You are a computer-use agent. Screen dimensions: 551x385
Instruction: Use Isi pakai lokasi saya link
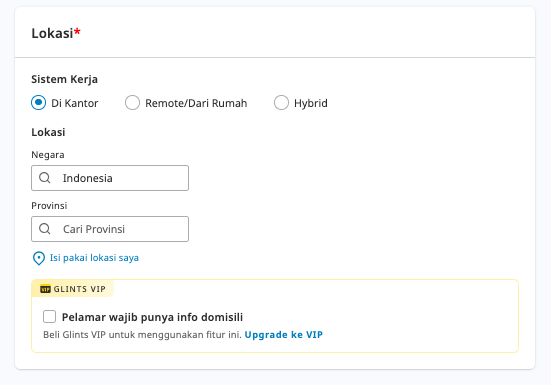click(x=94, y=258)
